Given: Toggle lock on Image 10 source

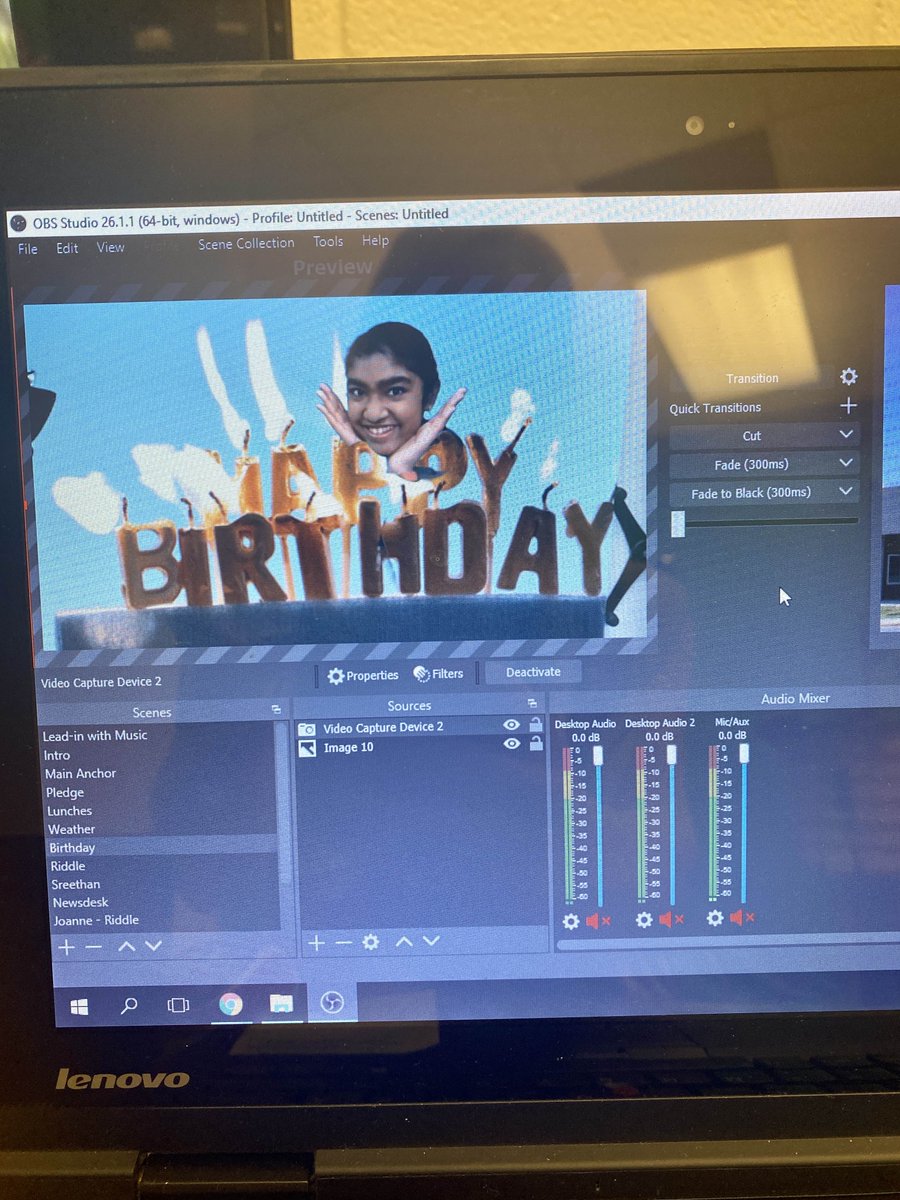Looking at the screenshot, I should tap(536, 744).
